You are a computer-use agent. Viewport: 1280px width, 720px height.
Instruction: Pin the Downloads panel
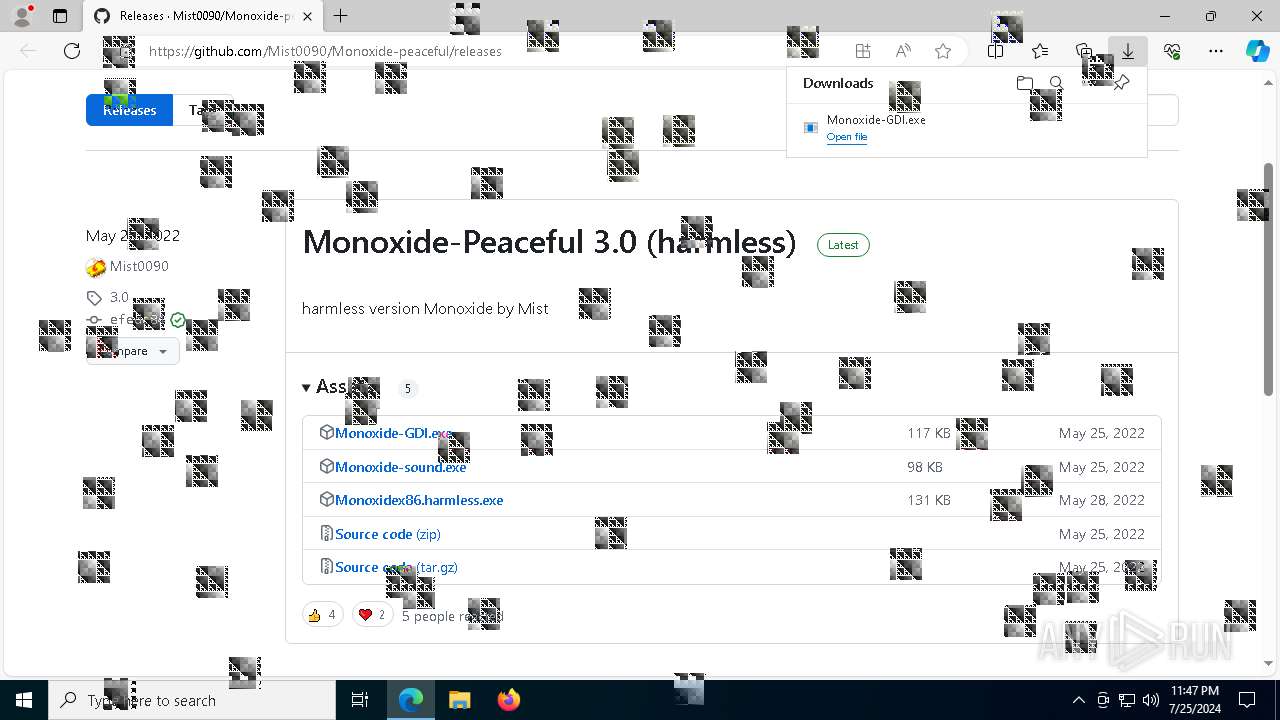point(1121,83)
